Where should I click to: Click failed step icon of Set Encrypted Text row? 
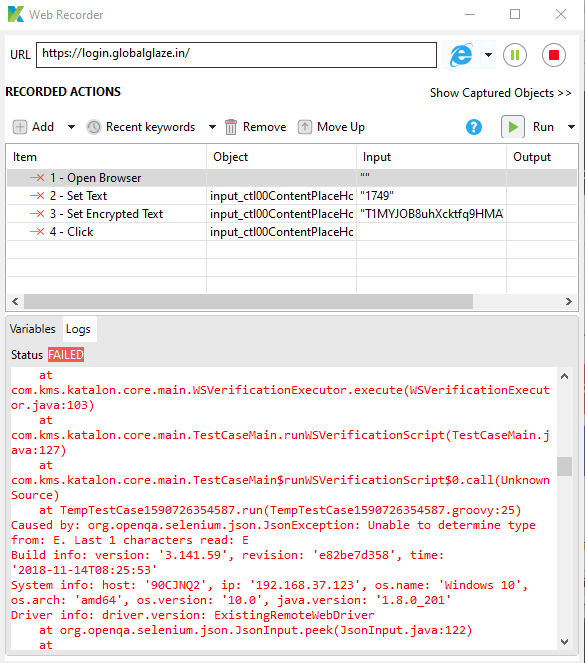point(37,214)
